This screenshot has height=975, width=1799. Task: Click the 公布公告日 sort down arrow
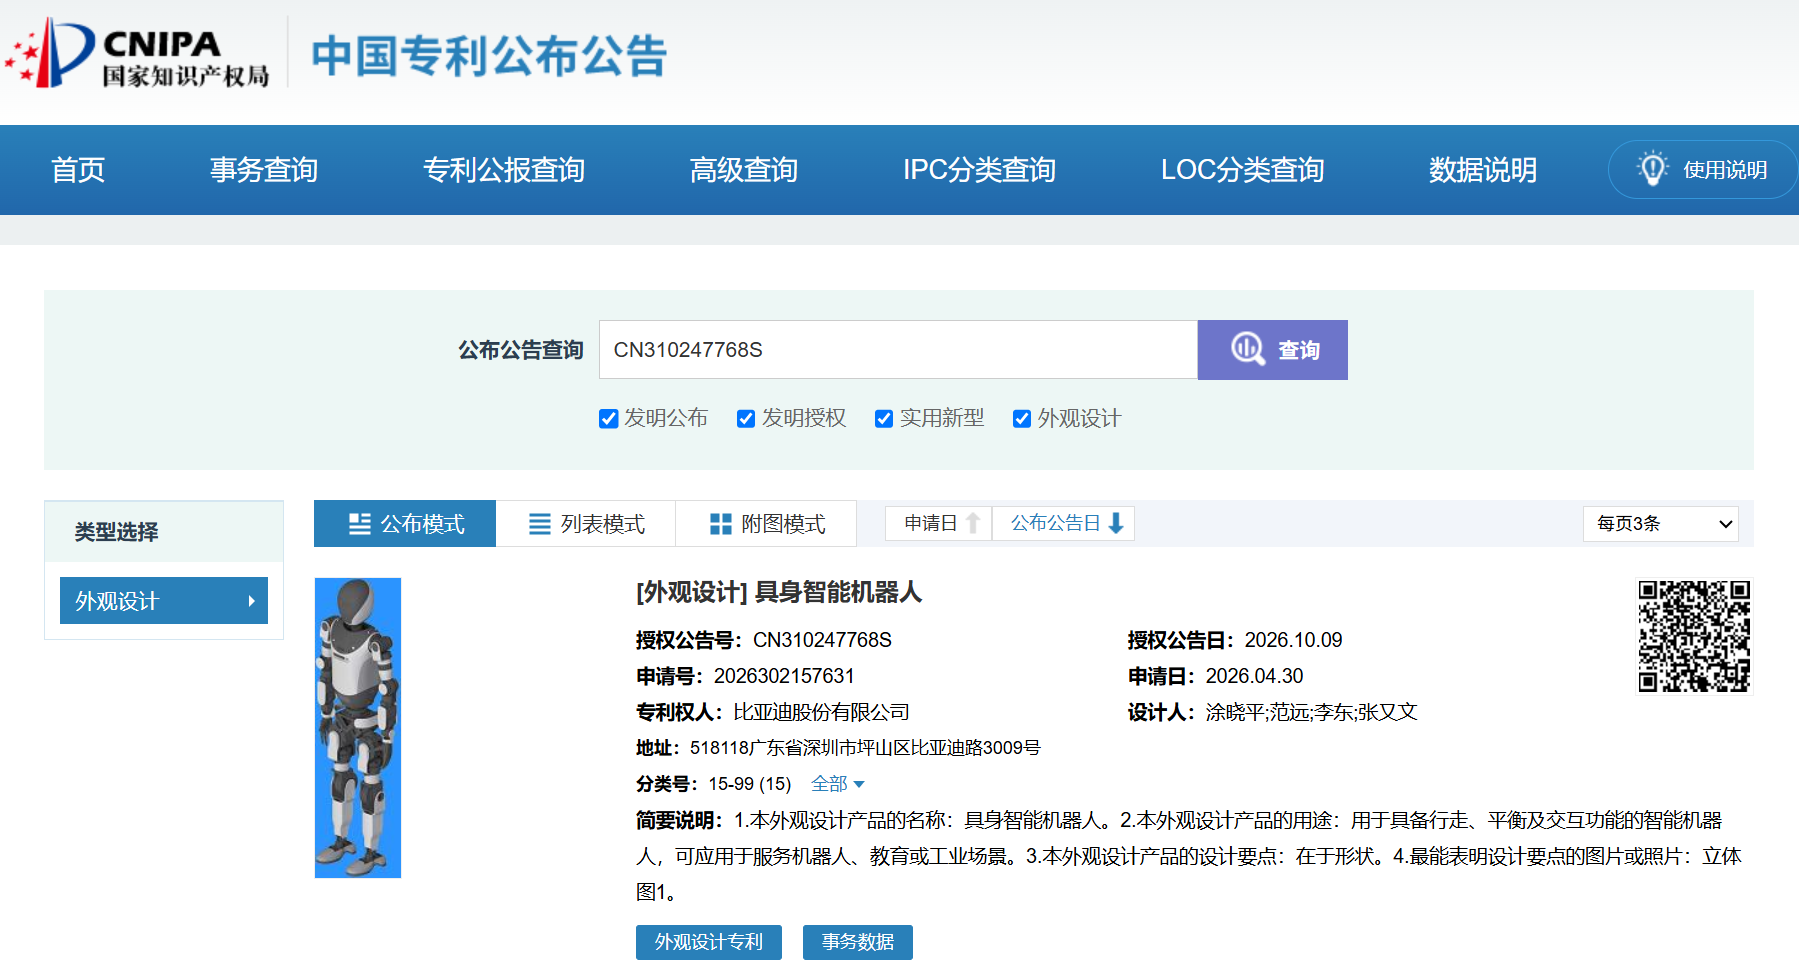pos(1116,523)
